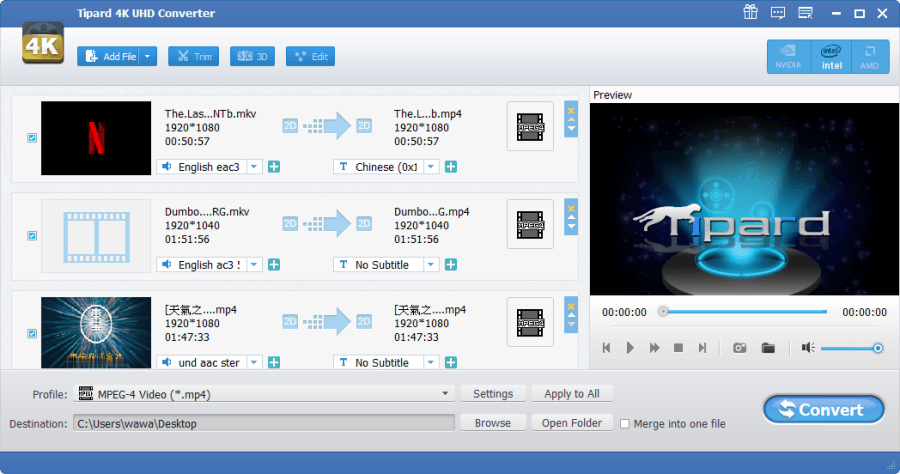
Task: Click output filename Dumbo...G.mp4
Action: (432, 212)
